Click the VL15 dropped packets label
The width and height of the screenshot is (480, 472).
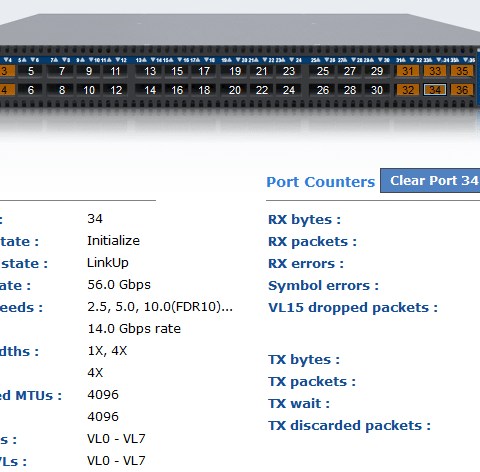pos(353,308)
